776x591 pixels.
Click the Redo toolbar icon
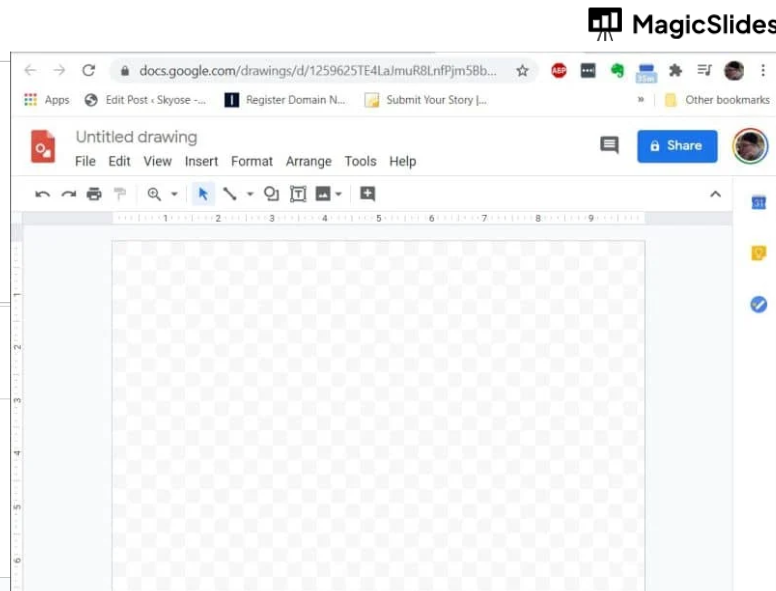(x=68, y=194)
